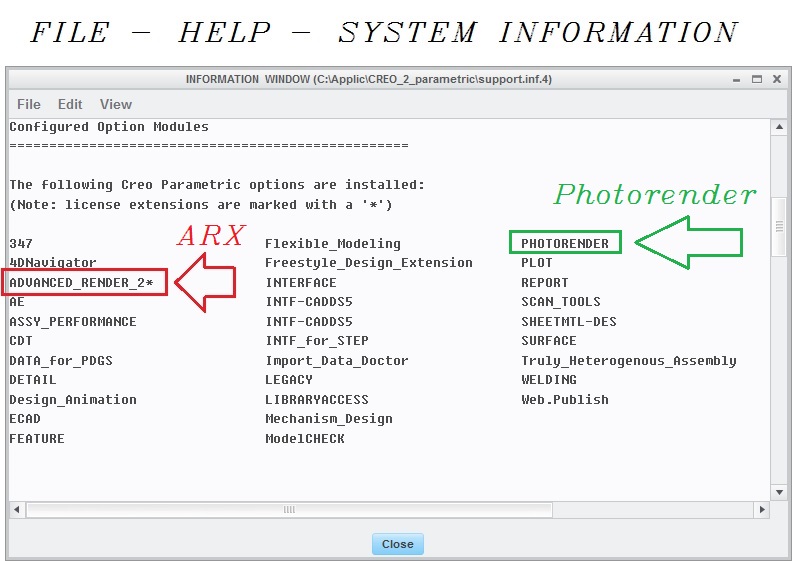Click the DATA_for_PDGS entry
792x561 pixels.
61,361
